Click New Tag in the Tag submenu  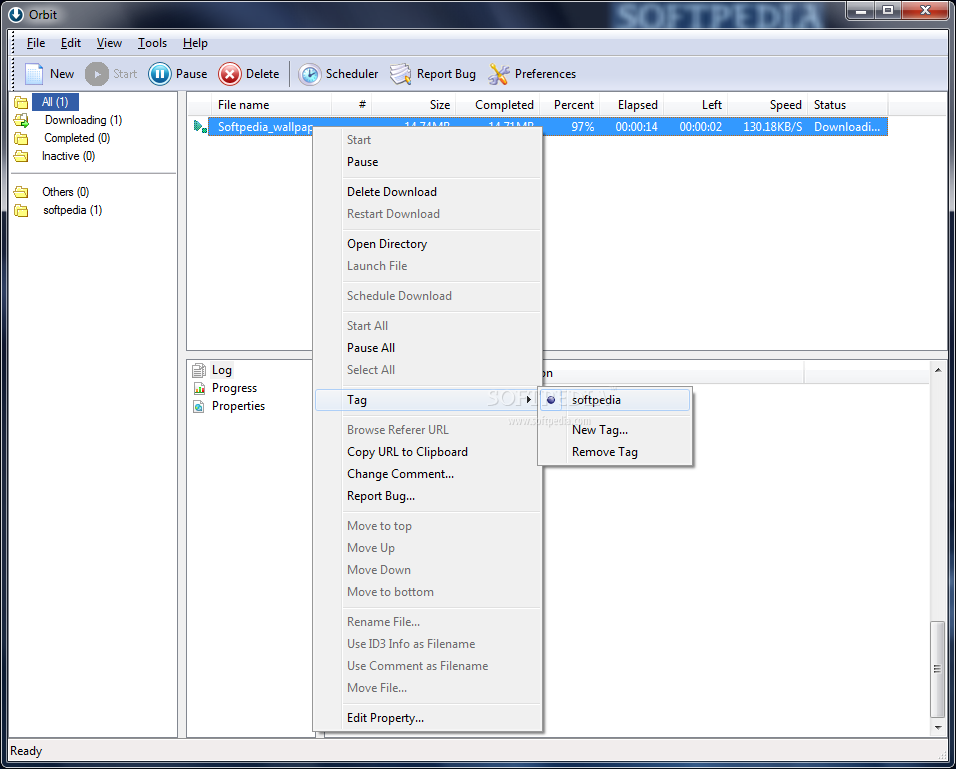click(x=600, y=429)
